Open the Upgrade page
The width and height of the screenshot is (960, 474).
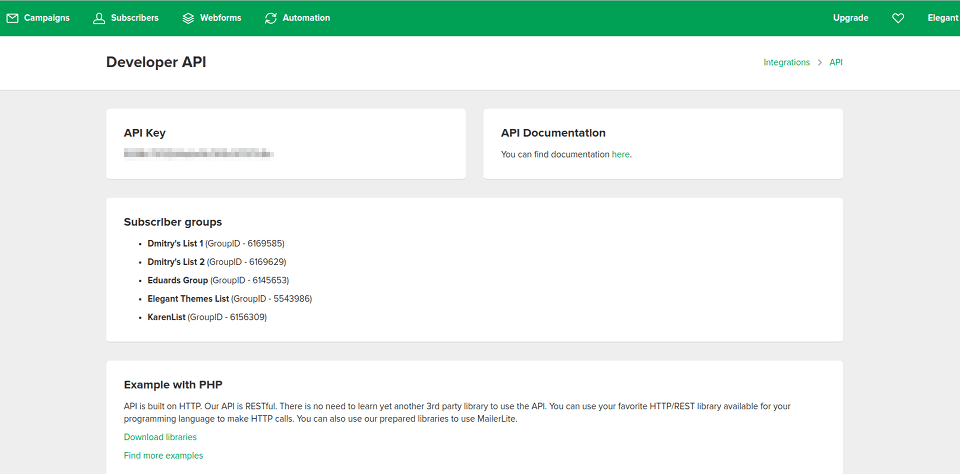click(850, 18)
